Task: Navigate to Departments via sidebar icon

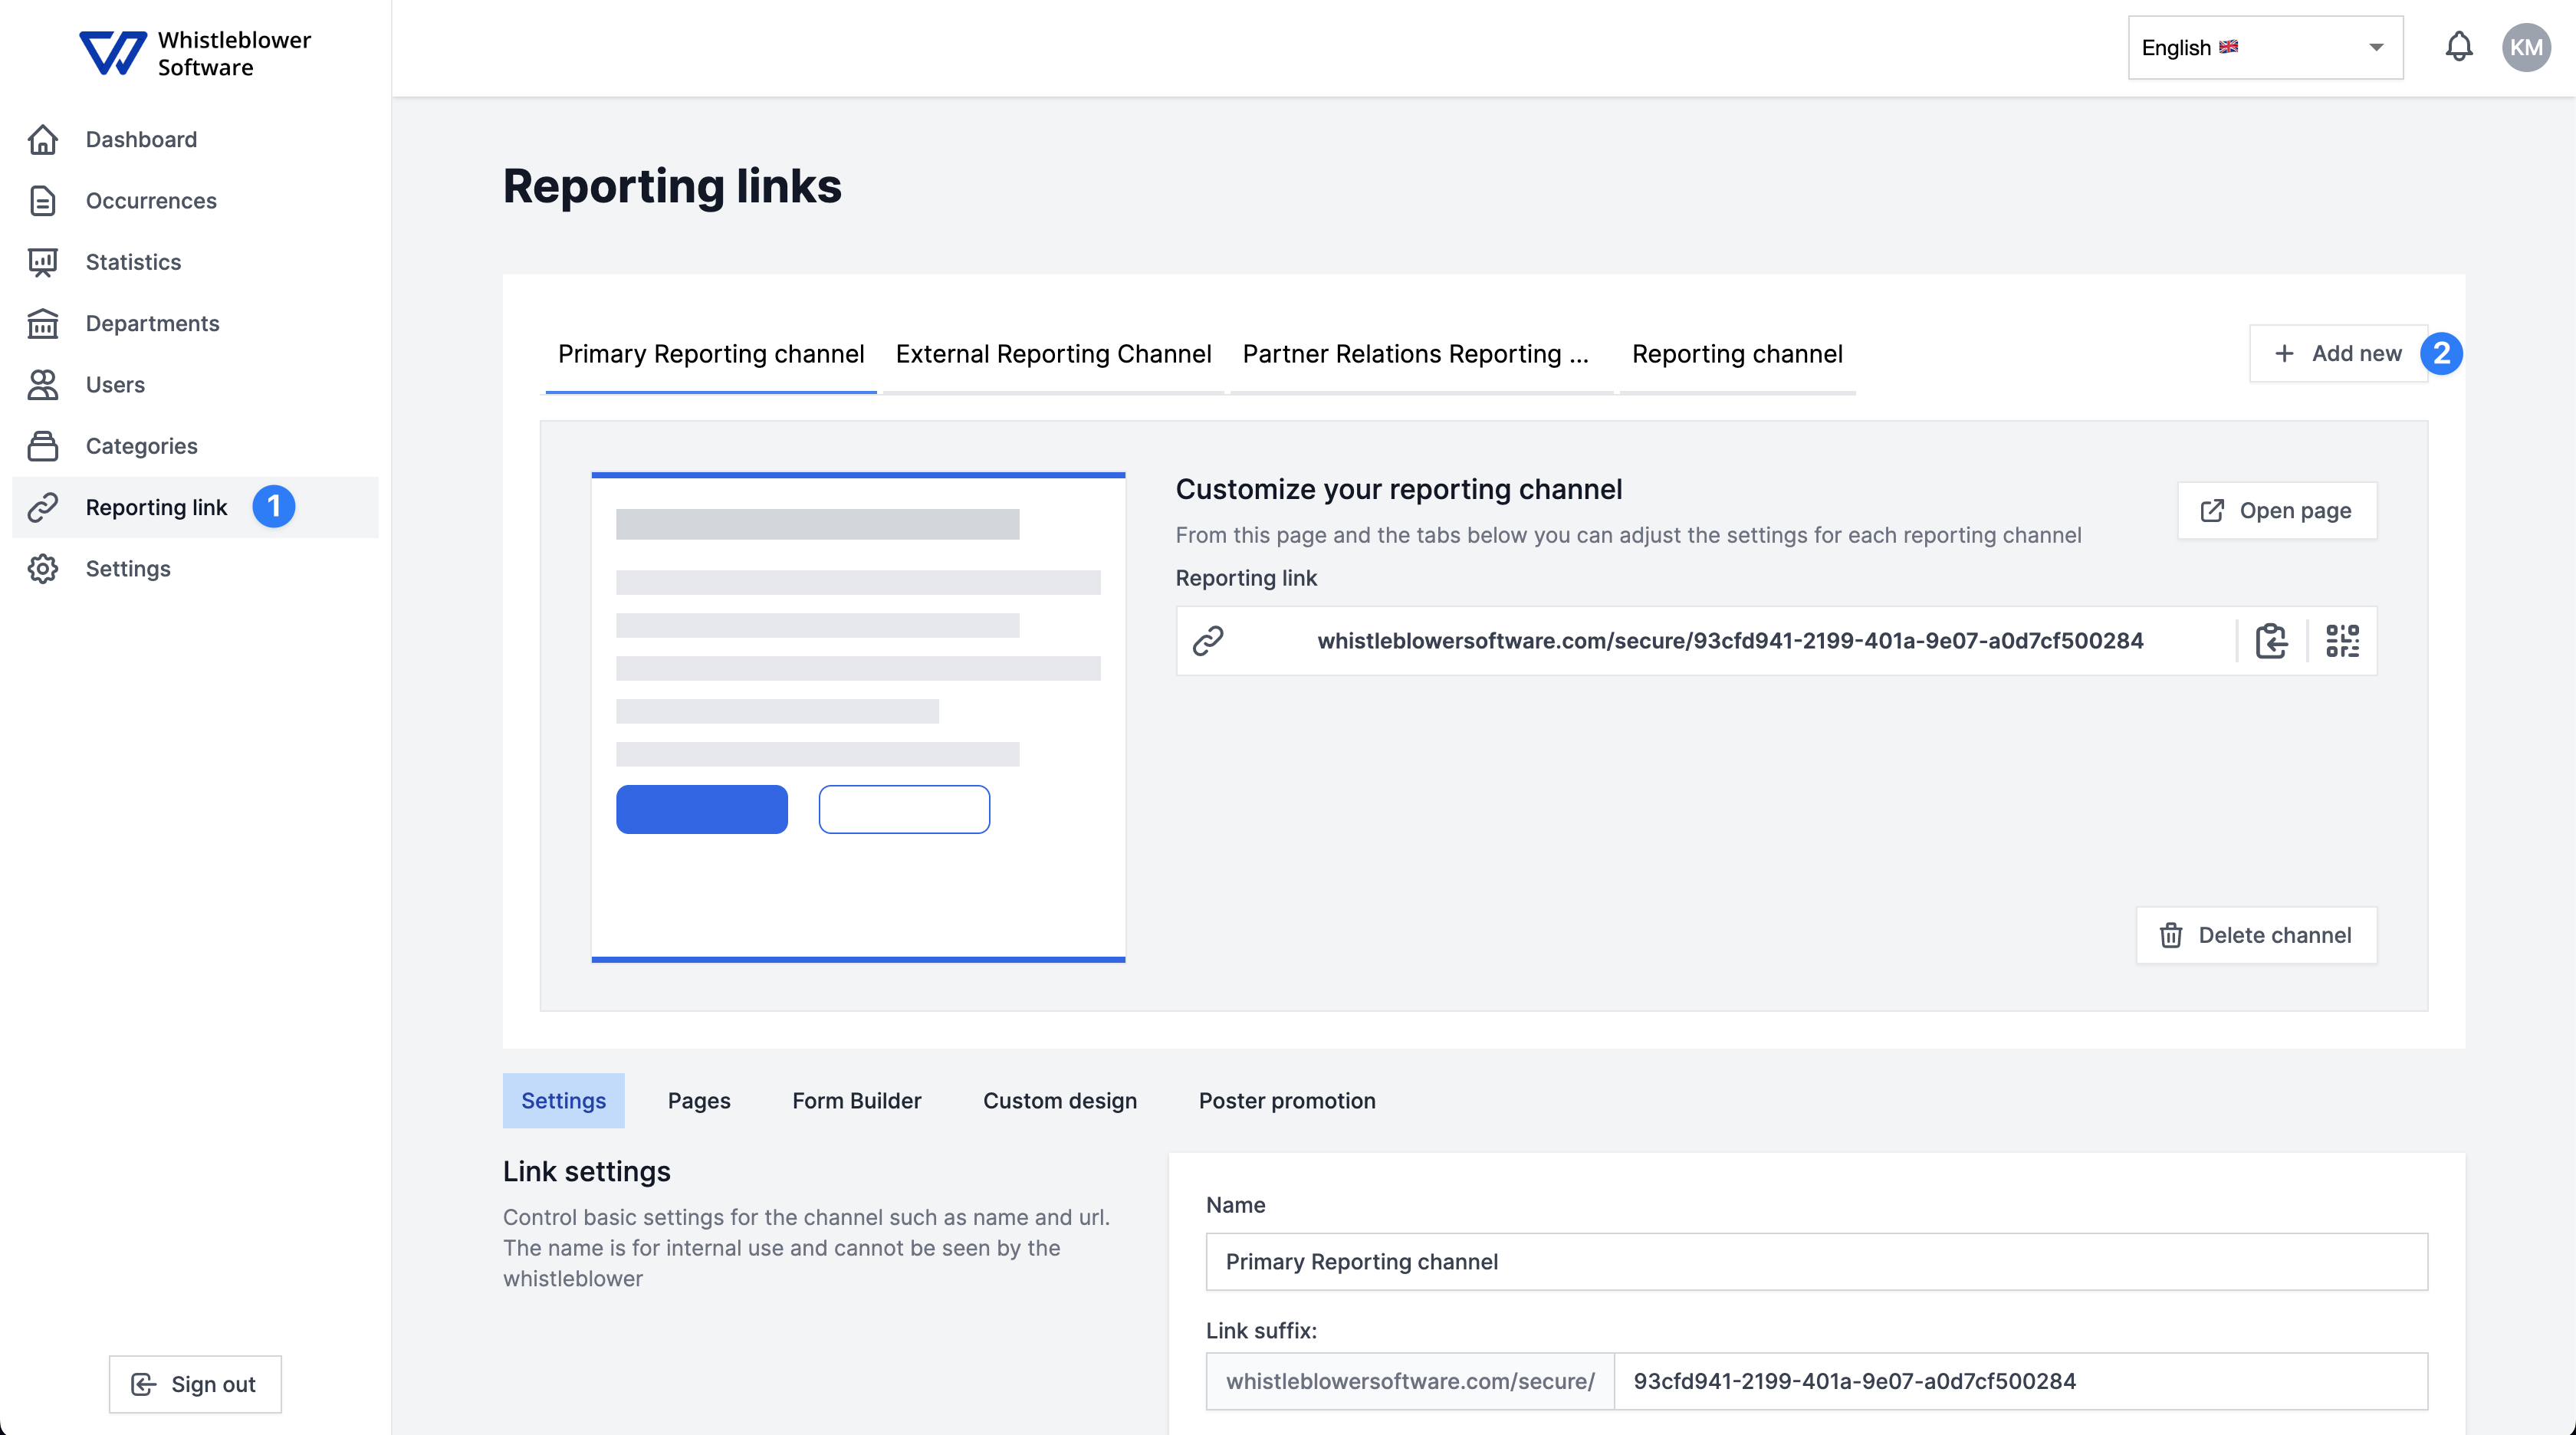Action: [x=43, y=323]
